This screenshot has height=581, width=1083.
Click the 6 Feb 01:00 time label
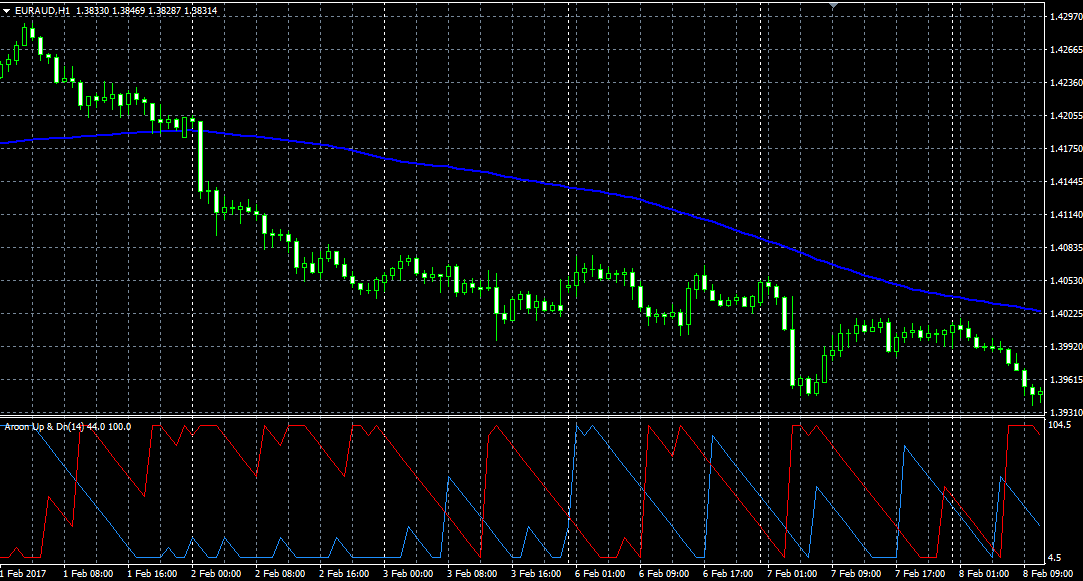pos(601,574)
